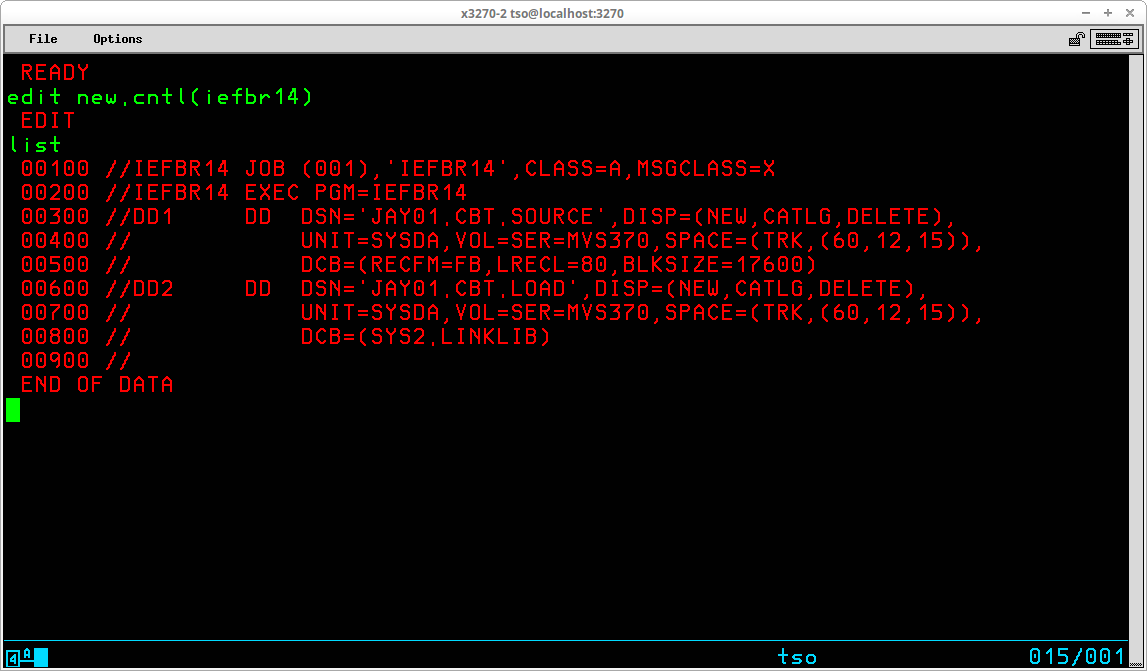Screen dimensions: 1147x671
Task: Click the 'edit new.cntl(iefbr14)' command line
Action: [x=159, y=97]
